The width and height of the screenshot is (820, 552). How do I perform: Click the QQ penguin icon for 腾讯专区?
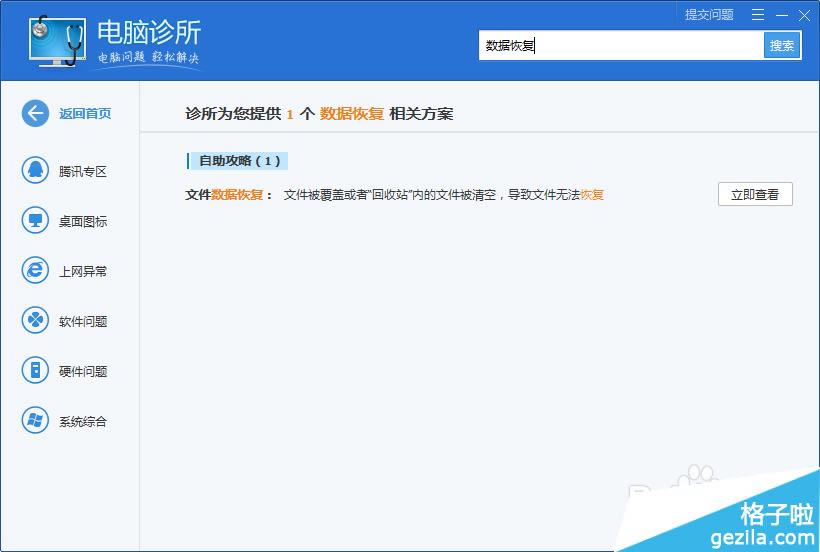click(35, 170)
